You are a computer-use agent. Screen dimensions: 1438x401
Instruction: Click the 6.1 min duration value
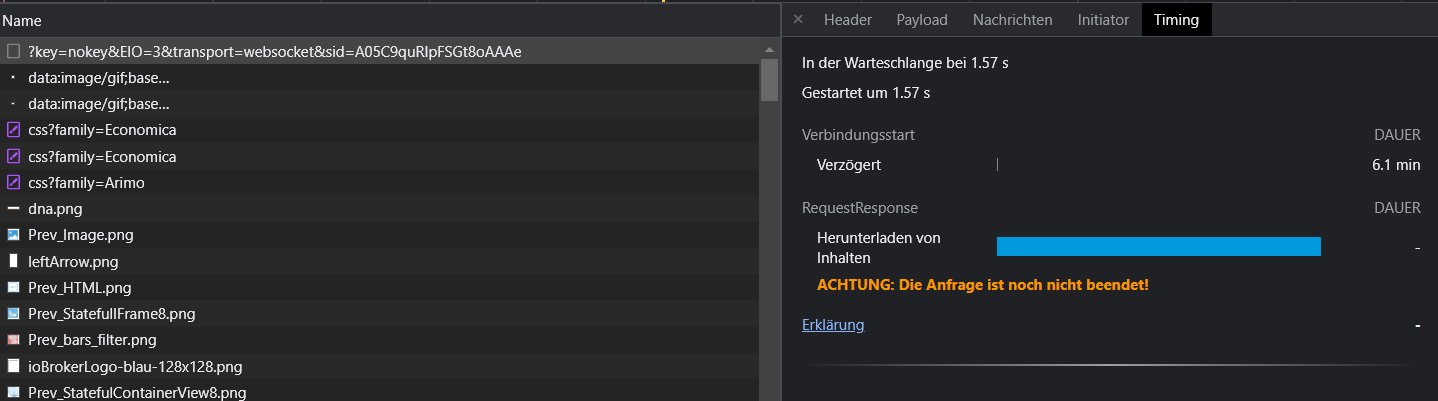point(1396,165)
